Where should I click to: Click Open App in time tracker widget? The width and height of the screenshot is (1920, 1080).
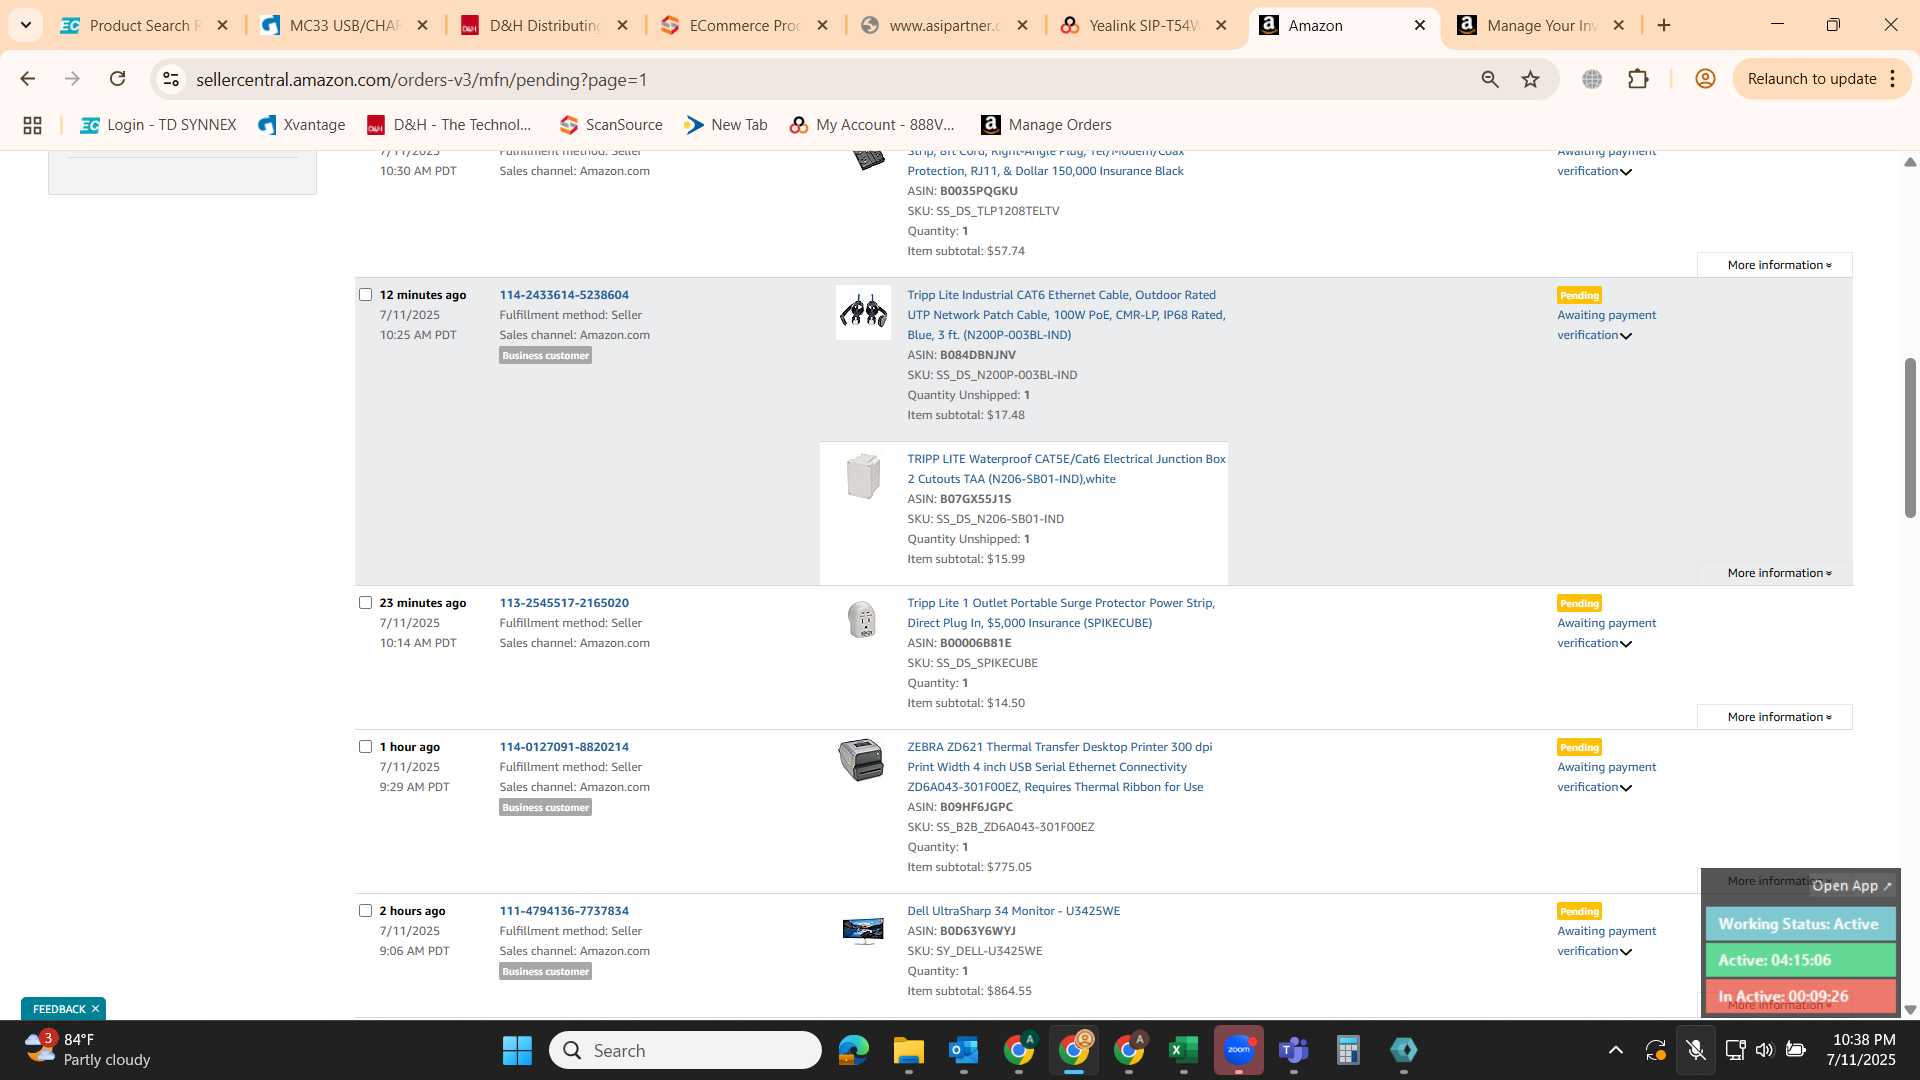1851,886
